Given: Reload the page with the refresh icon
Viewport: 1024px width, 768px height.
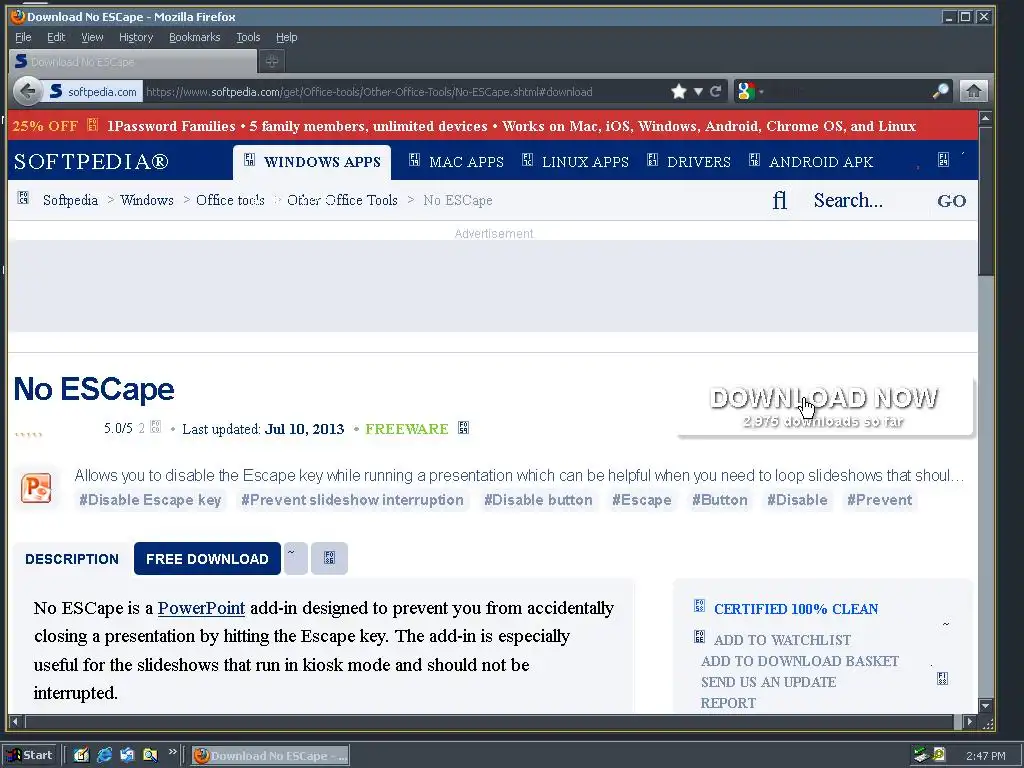Looking at the screenshot, I should [x=716, y=91].
